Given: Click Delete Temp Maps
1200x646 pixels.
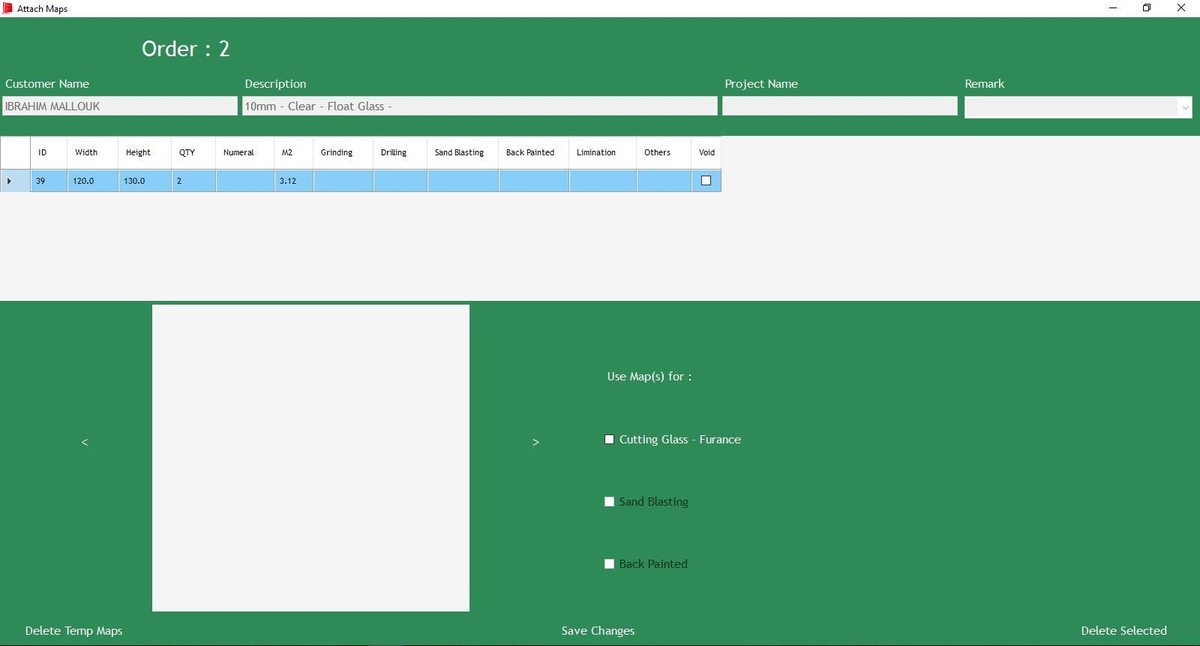Looking at the screenshot, I should click(x=74, y=631).
